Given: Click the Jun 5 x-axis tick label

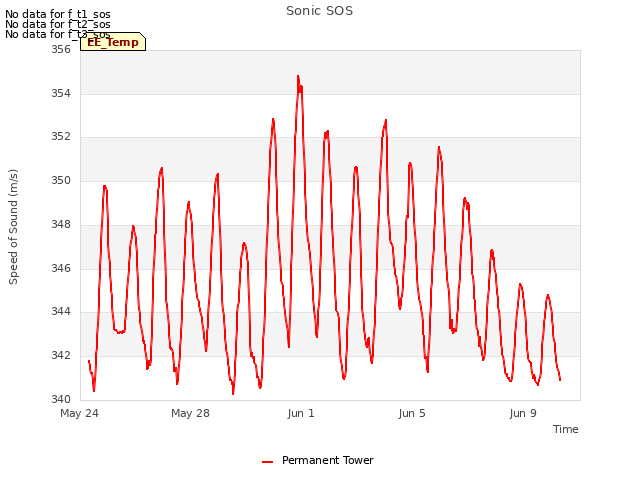Looking at the screenshot, I should 412,413.
